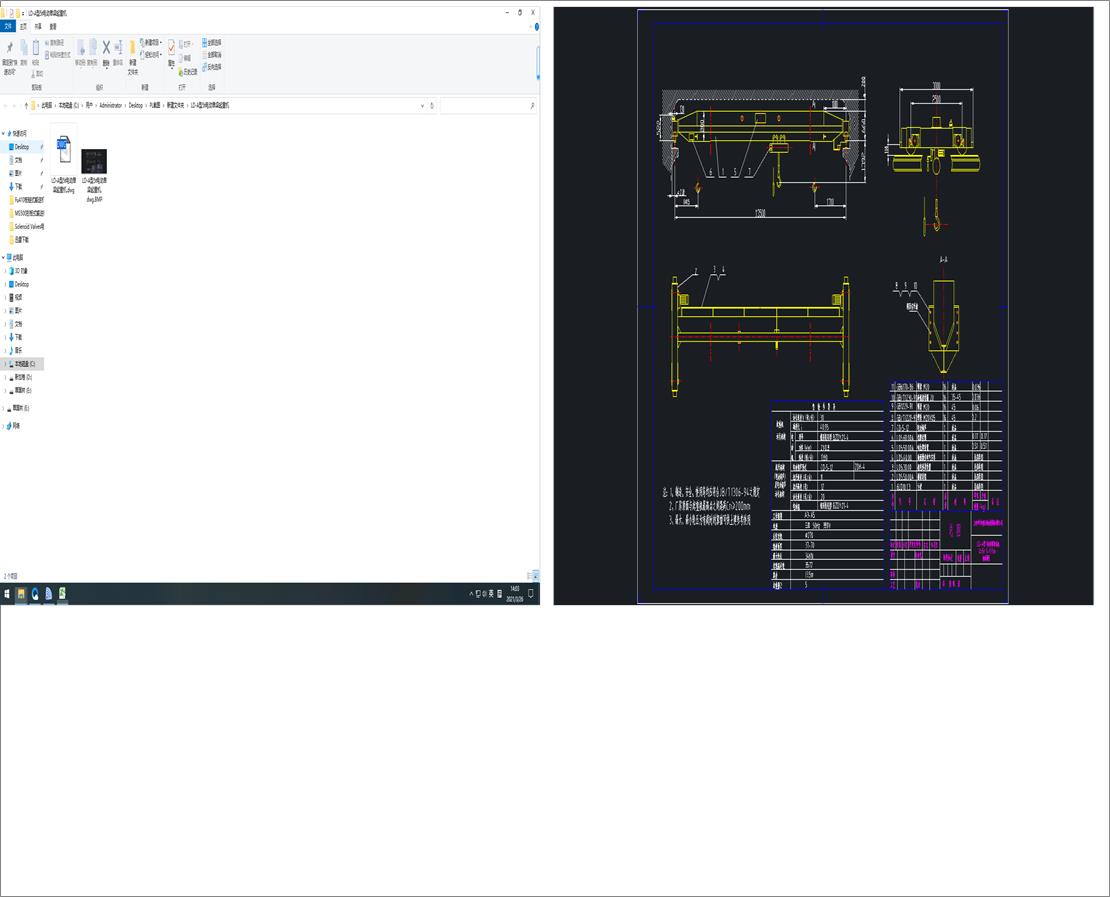Viewport: 1110px width, 897px height.
Task: Switch to the Home ribbon tab
Action: tap(23, 26)
